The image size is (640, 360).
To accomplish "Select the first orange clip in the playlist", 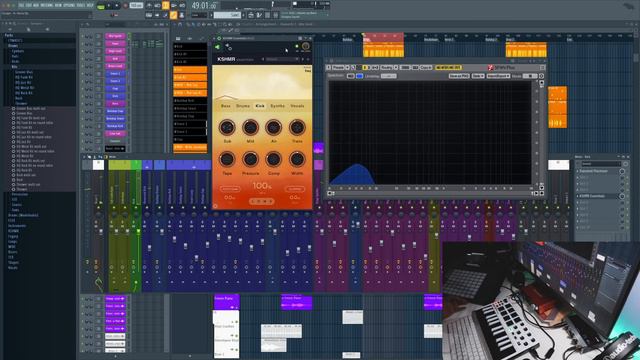I will coord(383,49).
